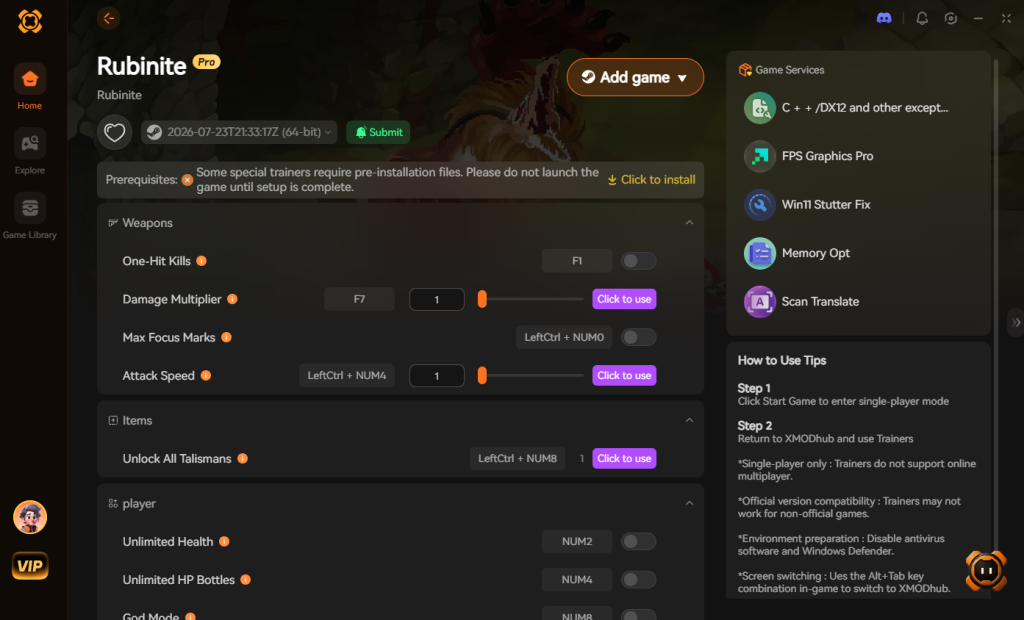Collapse the player section
Screen dimensions: 1024x620
(x=689, y=503)
